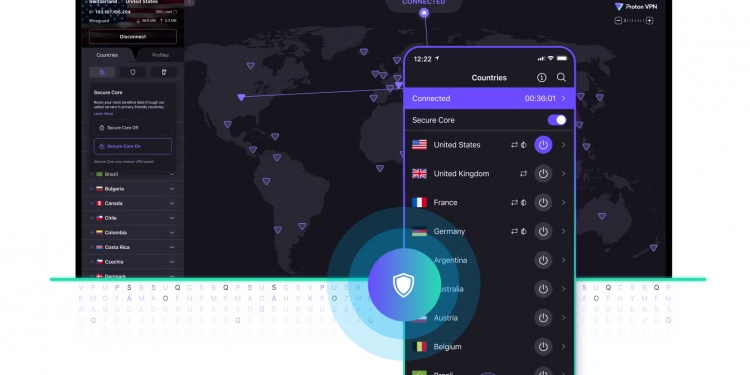Click the United States flag in phone list
Viewport: 750px width, 375px height.
[x=419, y=145]
